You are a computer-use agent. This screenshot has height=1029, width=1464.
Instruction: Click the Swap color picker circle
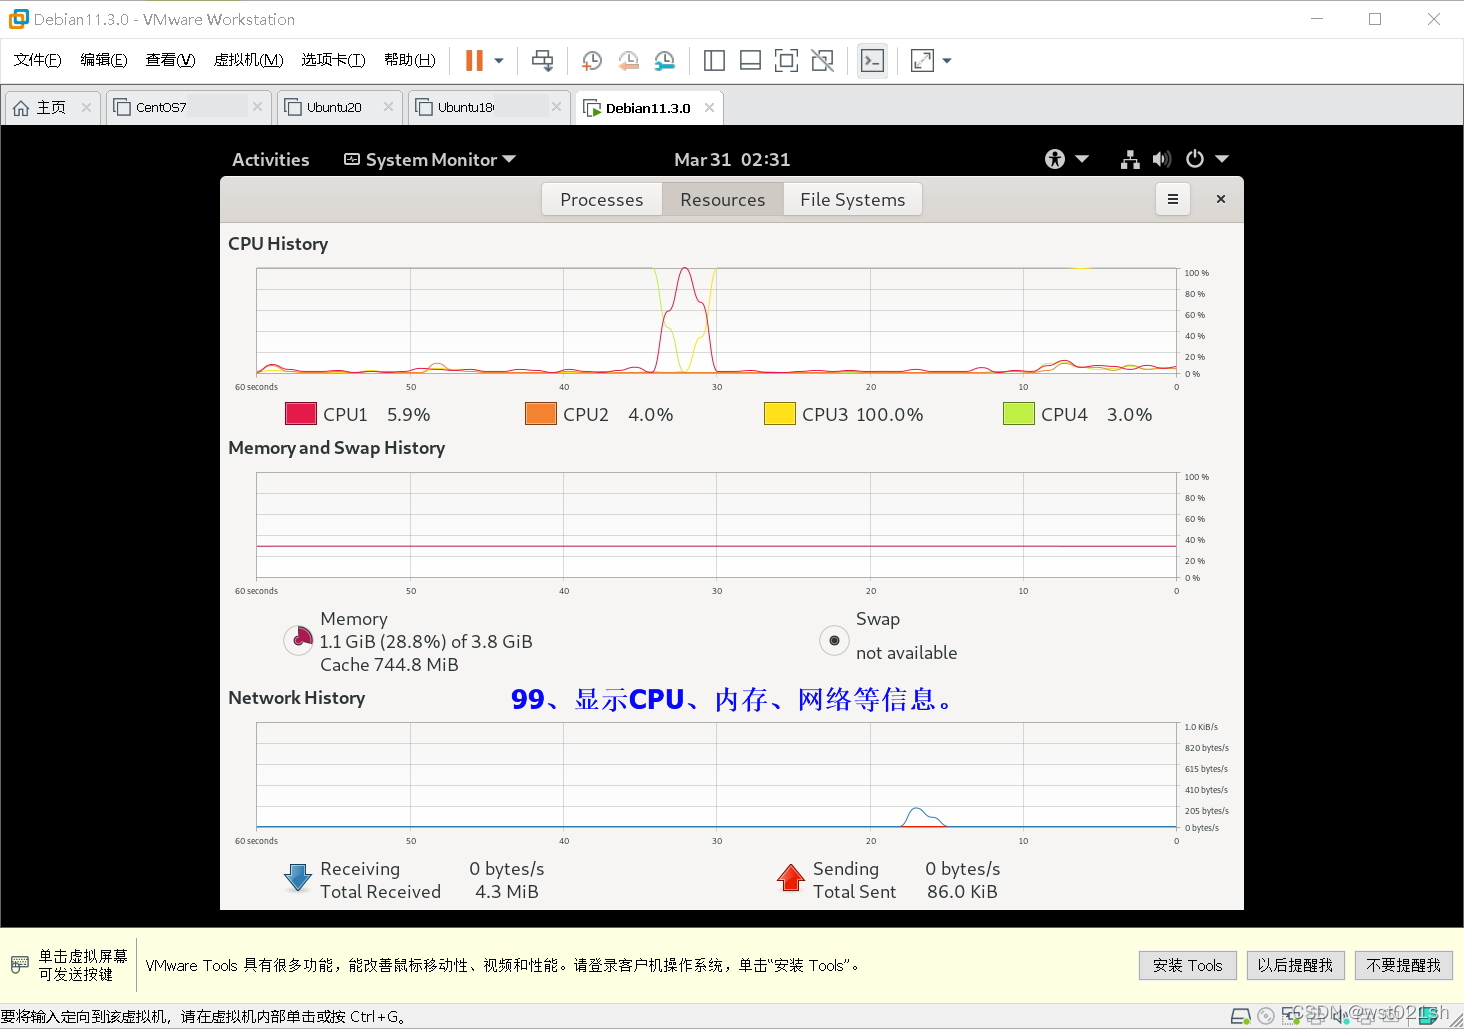pos(834,640)
